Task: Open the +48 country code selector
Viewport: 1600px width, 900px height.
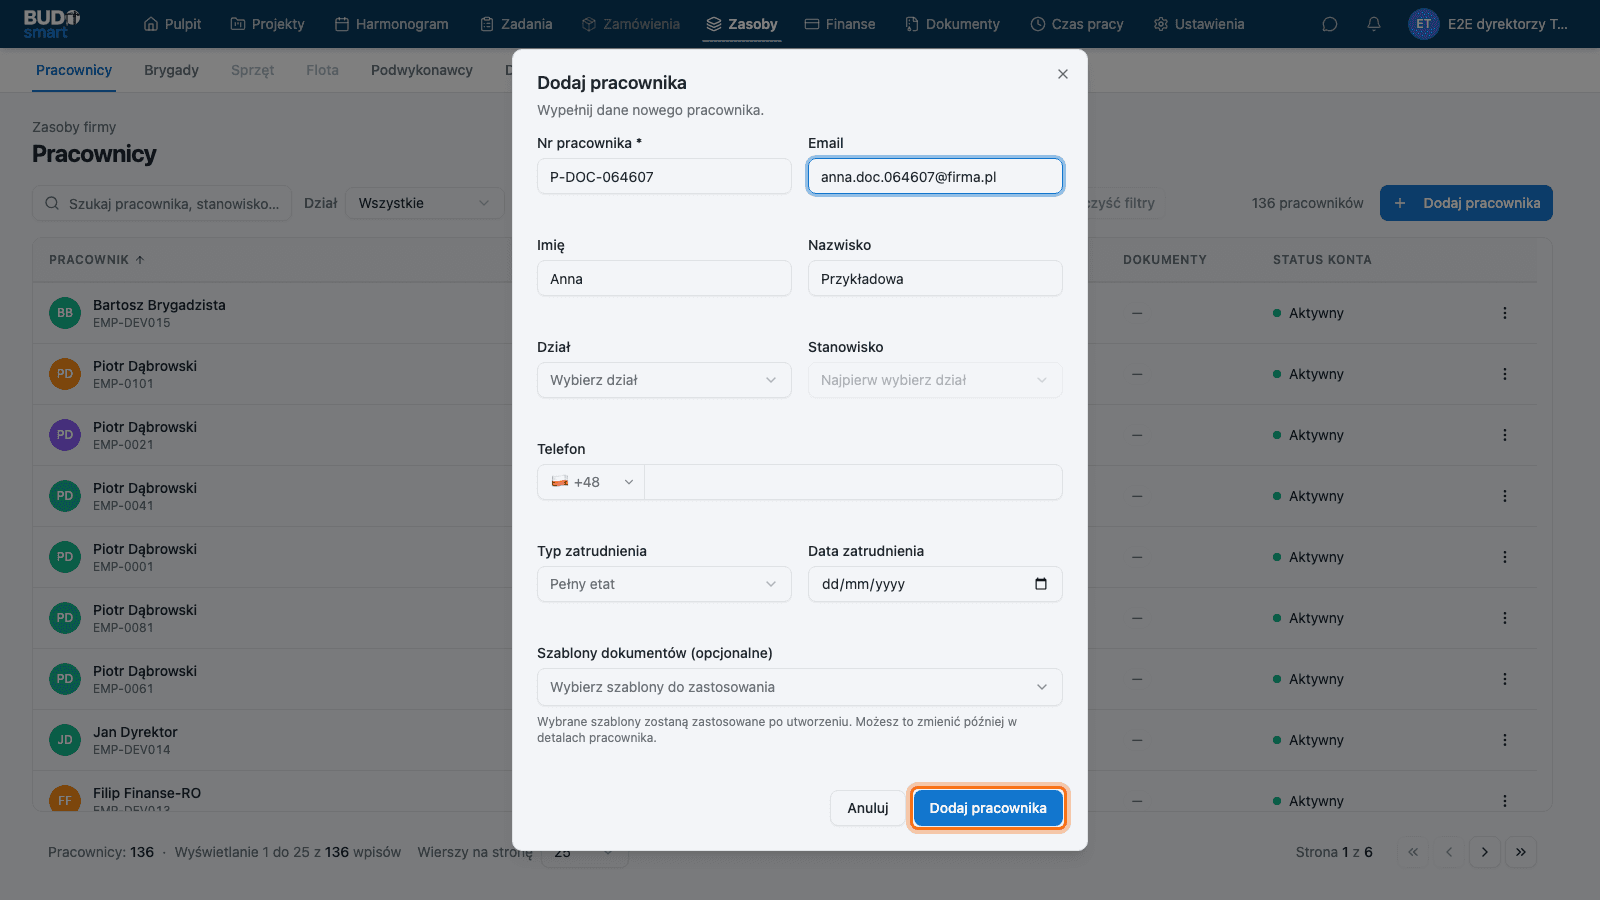Action: point(591,482)
